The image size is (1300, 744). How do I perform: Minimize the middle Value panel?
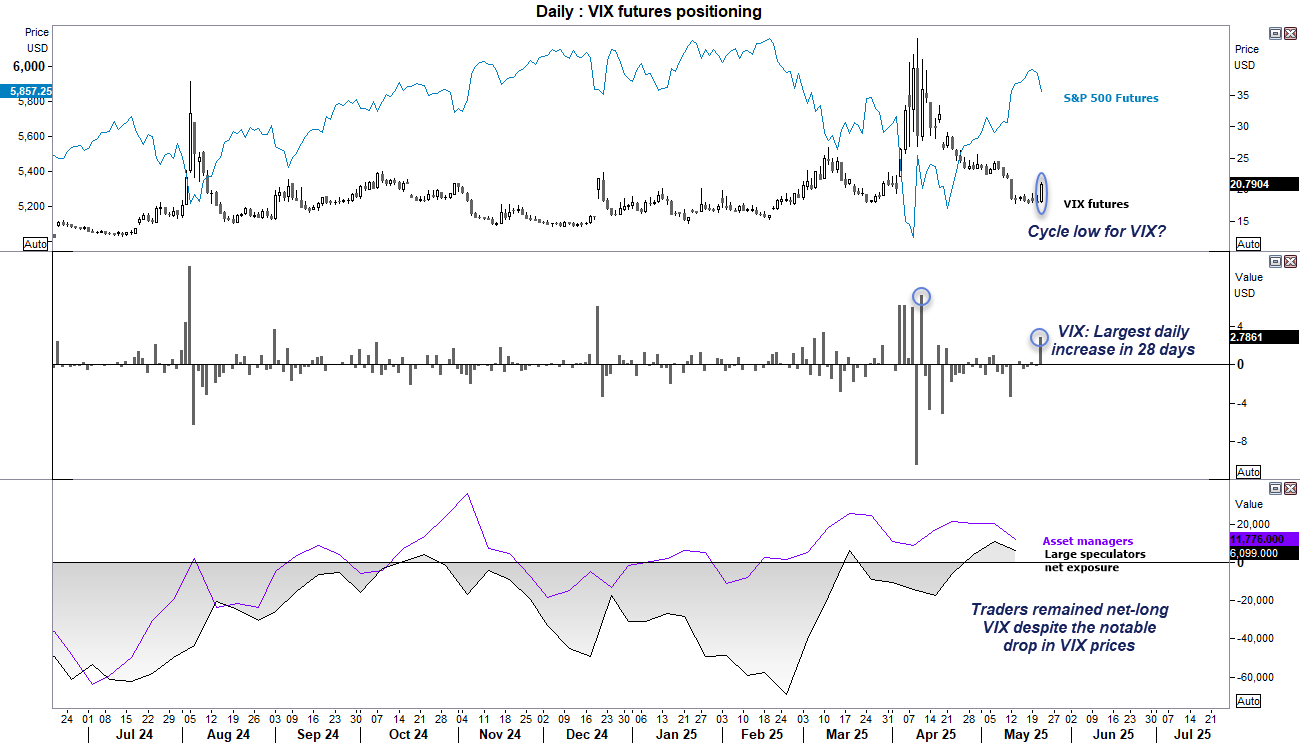1275,262
